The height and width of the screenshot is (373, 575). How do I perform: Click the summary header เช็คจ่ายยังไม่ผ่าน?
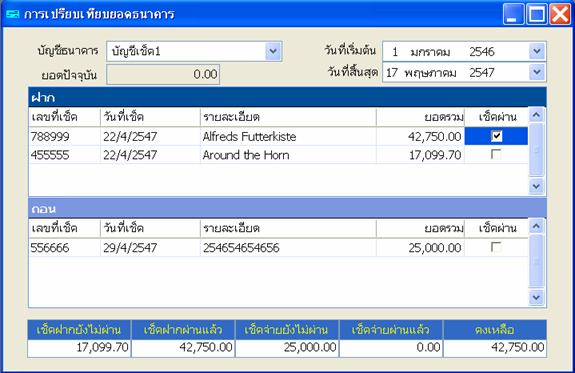pos(286,330)
